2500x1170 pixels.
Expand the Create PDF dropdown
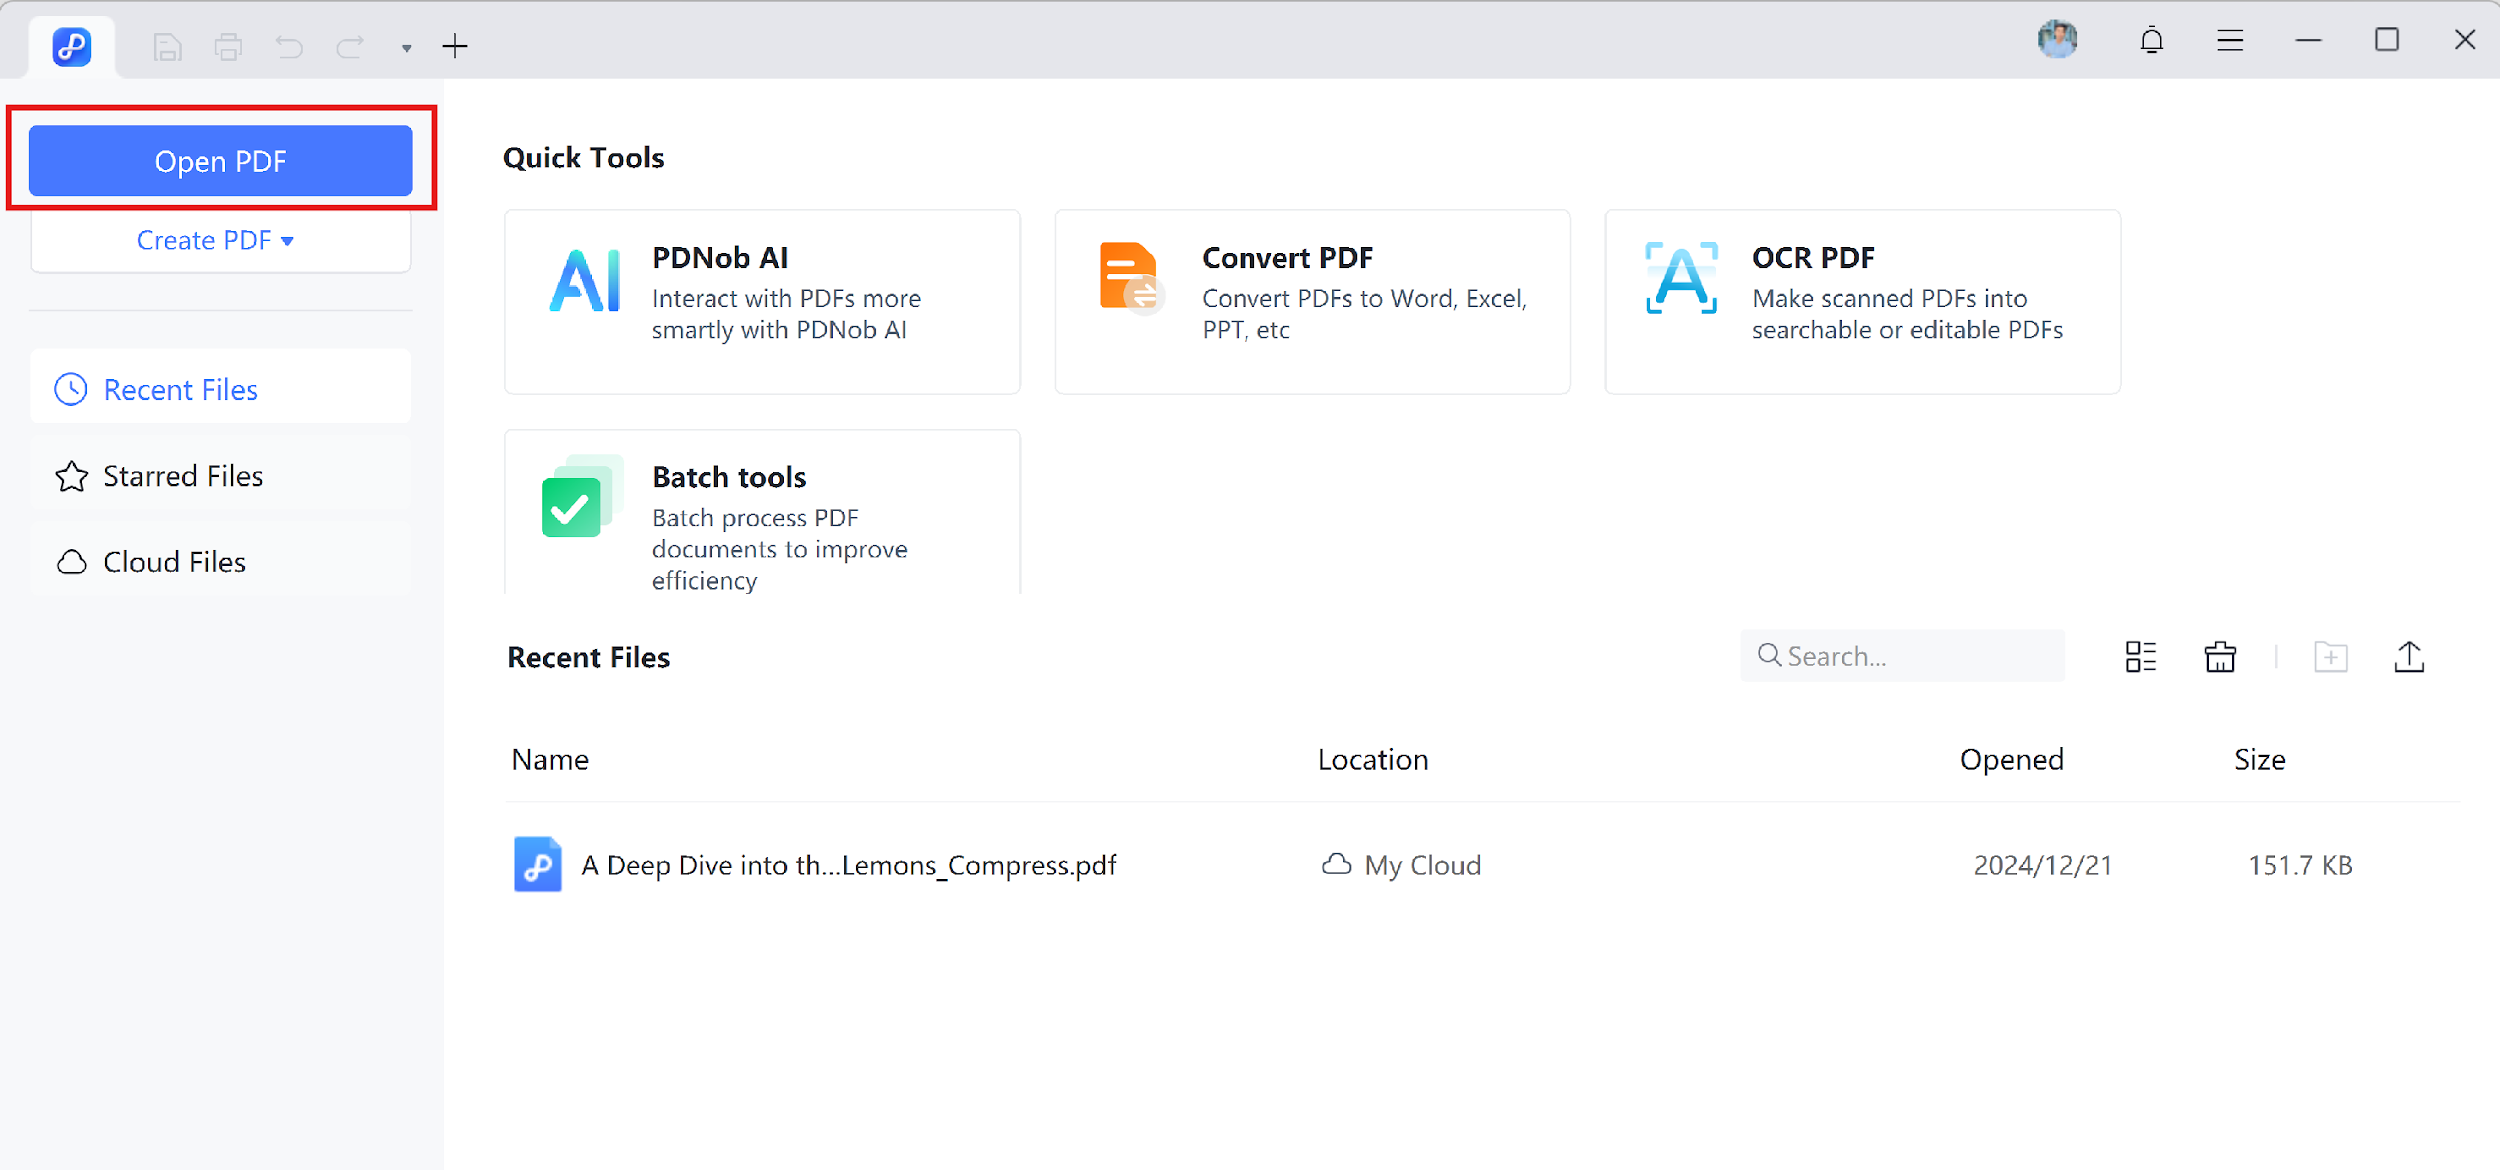[x=219, y=240]
